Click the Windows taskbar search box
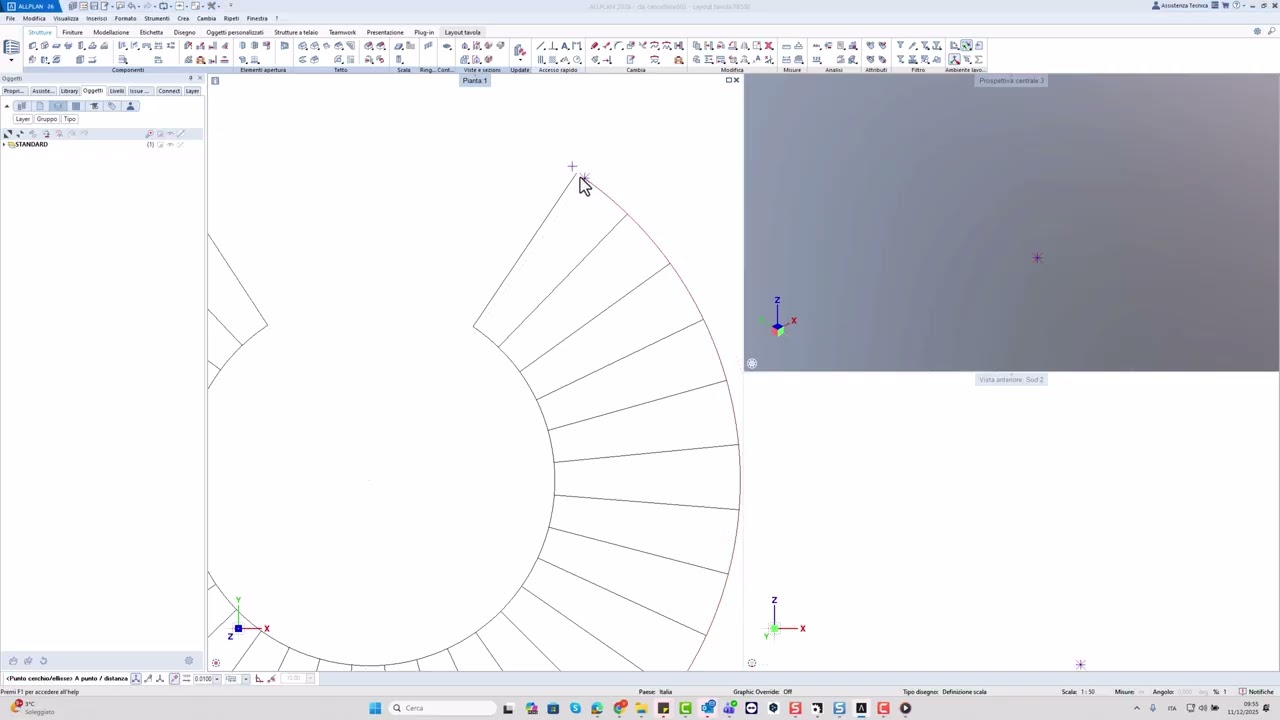 click(442, 708)
